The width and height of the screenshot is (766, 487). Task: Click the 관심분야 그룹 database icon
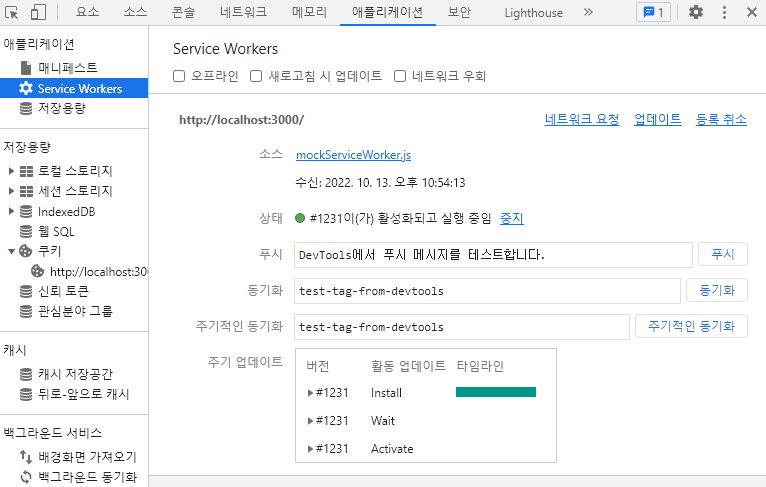click(26, 311)
